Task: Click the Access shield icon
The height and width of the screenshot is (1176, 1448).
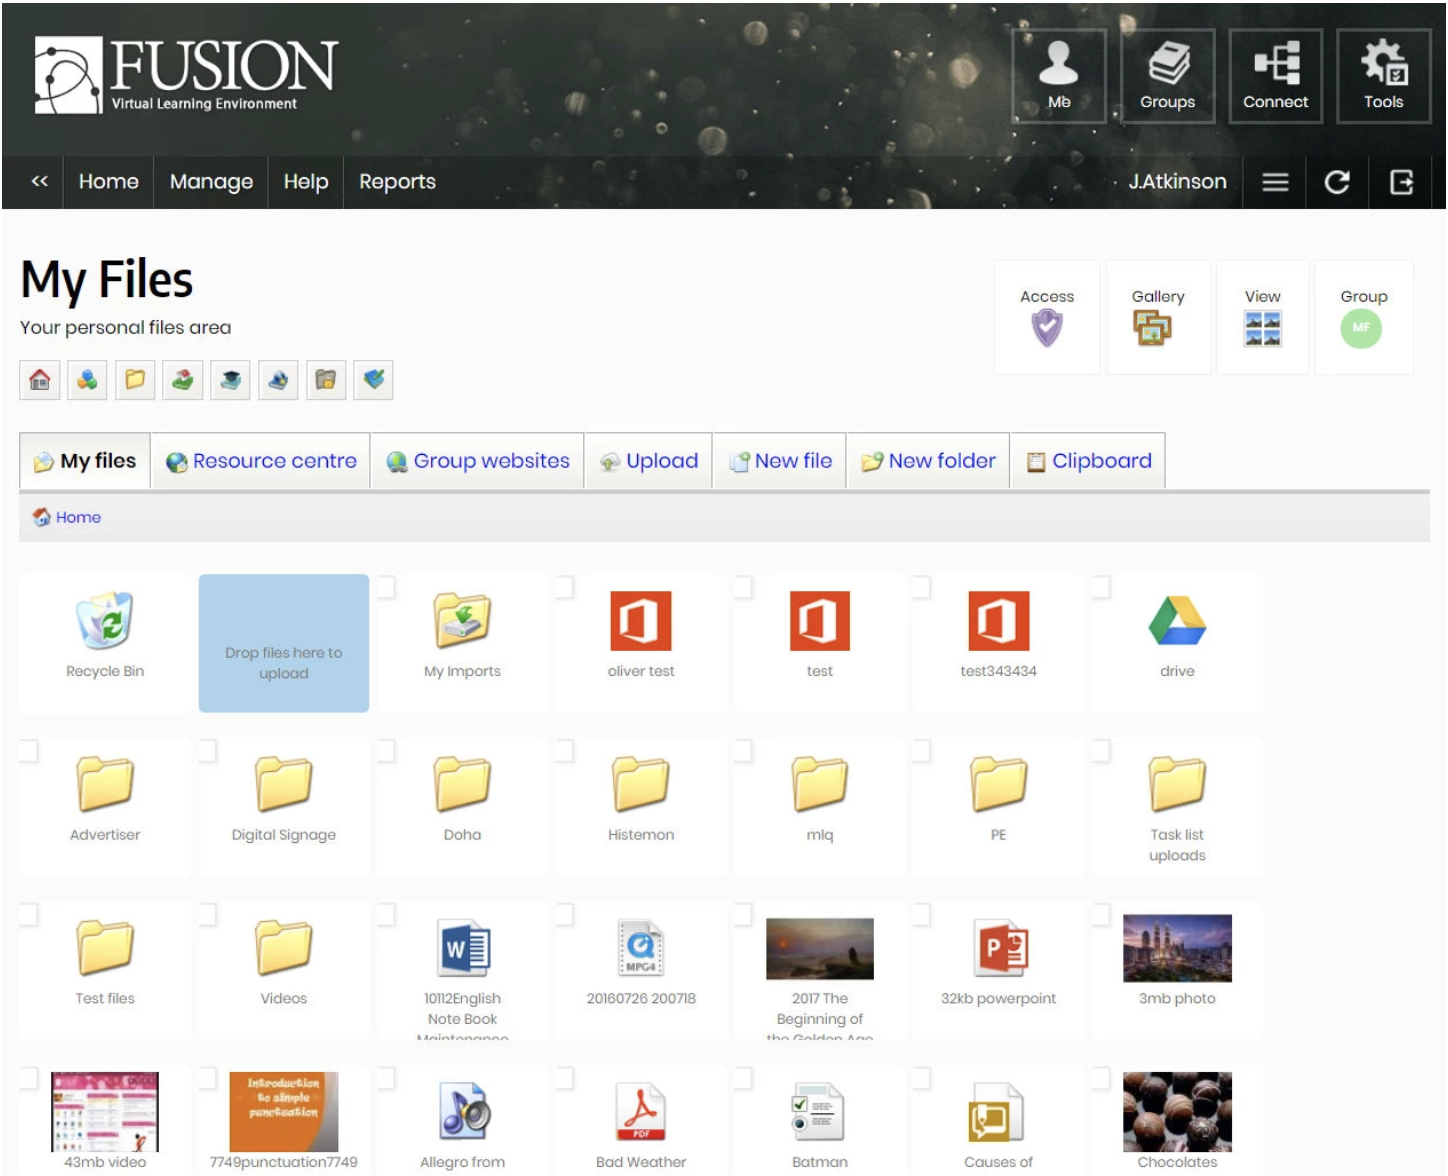Action: pos(1046,327)
